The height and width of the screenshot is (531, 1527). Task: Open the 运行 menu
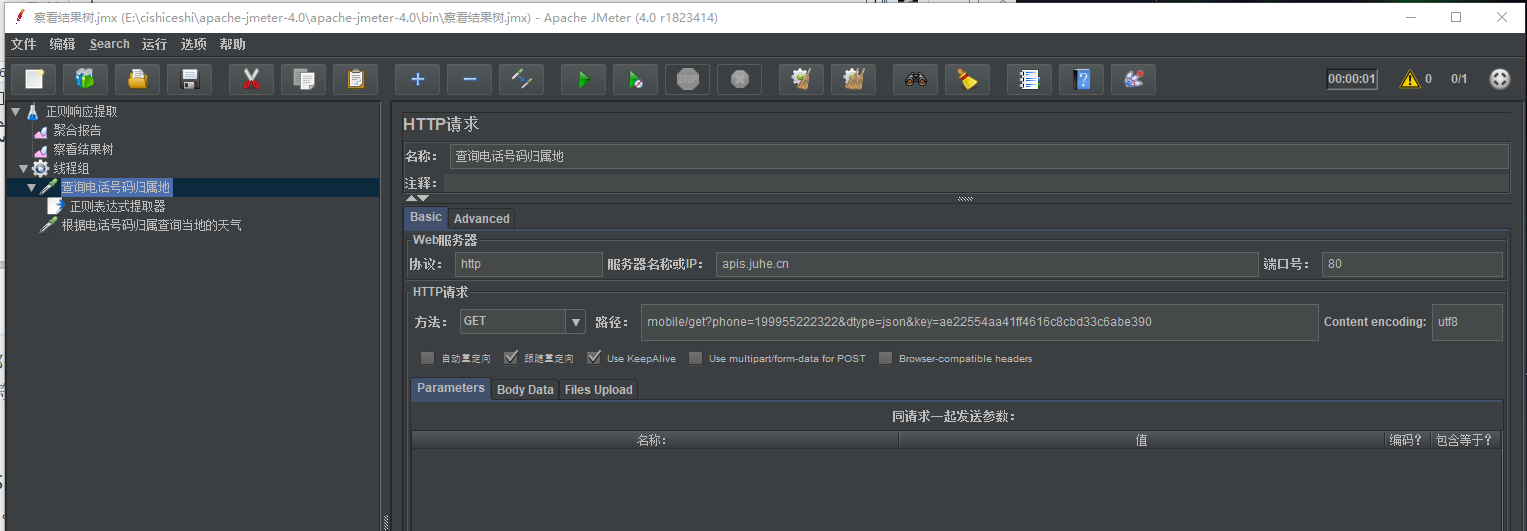coord(154,44)
